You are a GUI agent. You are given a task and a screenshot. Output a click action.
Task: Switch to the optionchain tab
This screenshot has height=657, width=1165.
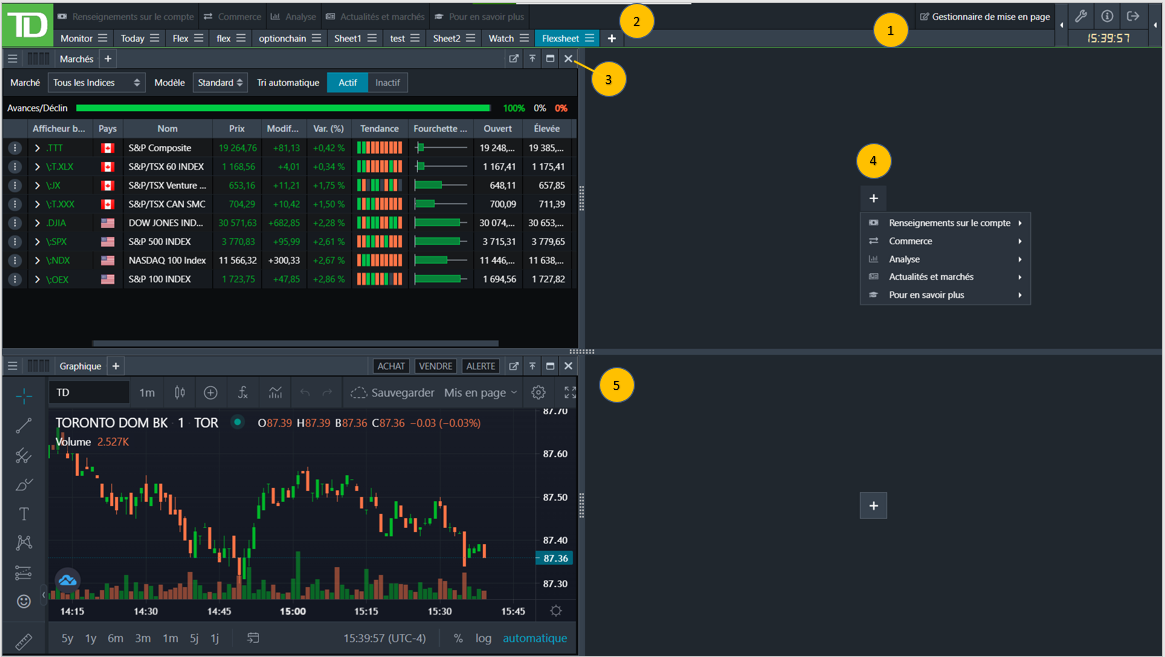(282, 38)
